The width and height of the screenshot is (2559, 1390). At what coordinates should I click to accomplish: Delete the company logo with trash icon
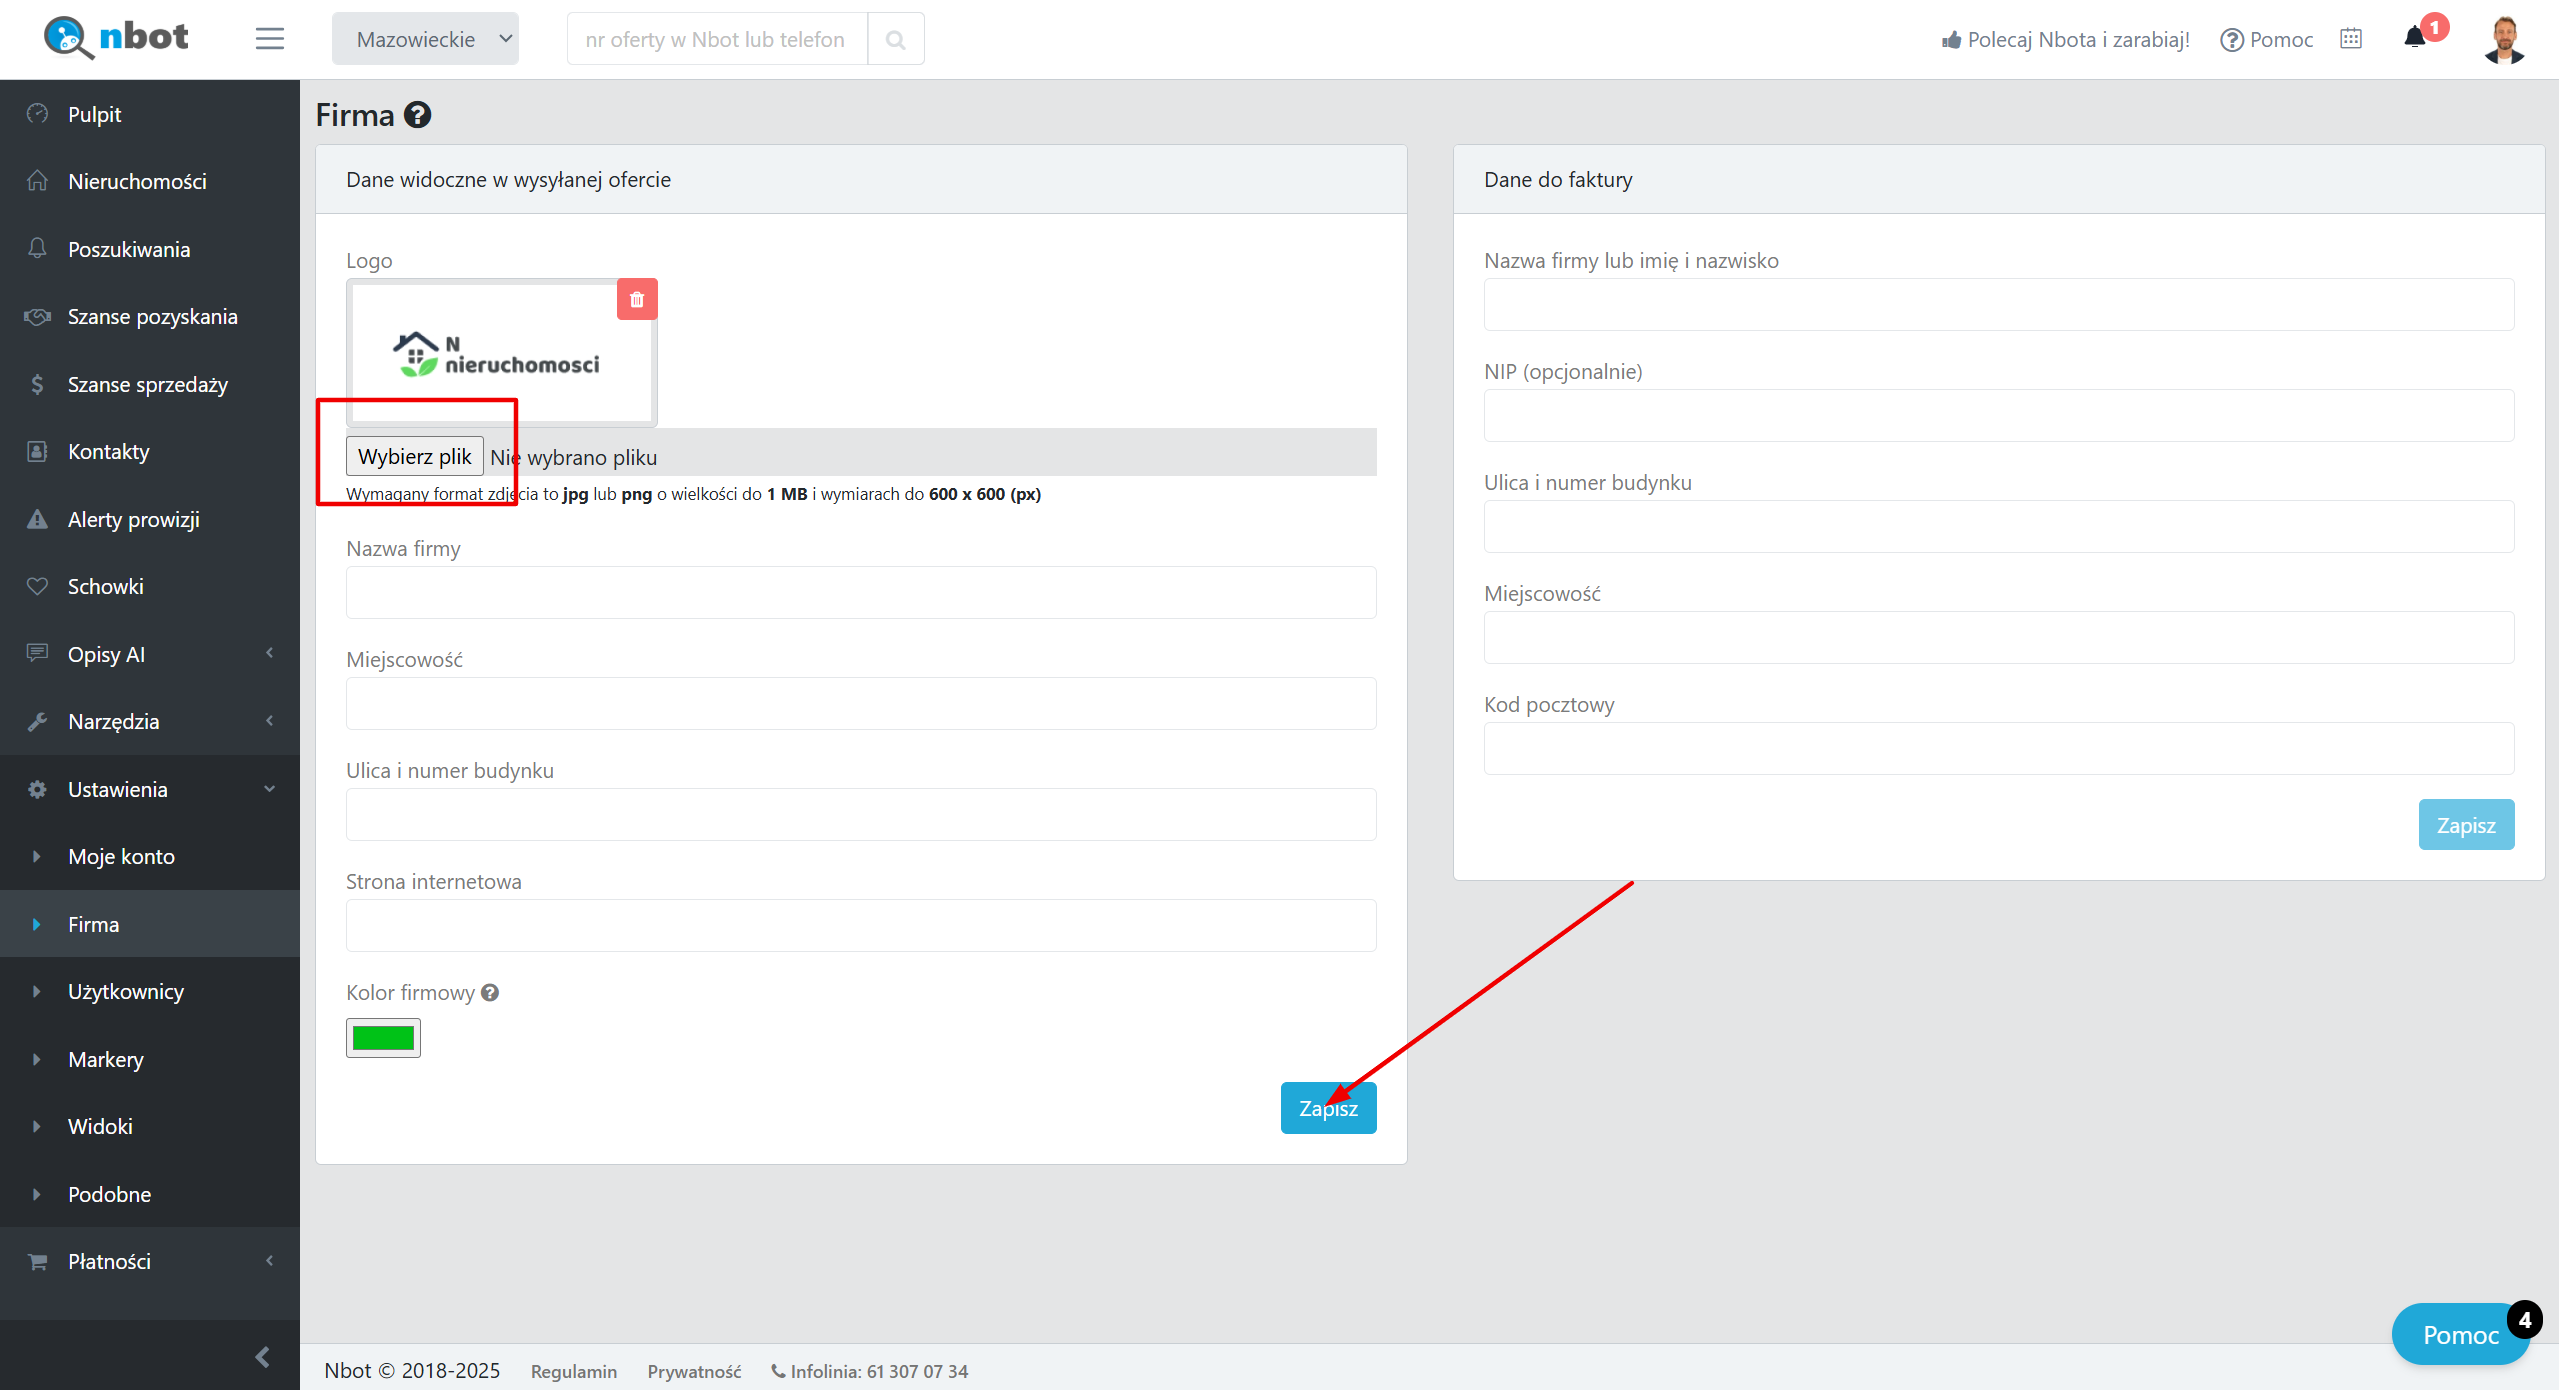click(637, 299)
